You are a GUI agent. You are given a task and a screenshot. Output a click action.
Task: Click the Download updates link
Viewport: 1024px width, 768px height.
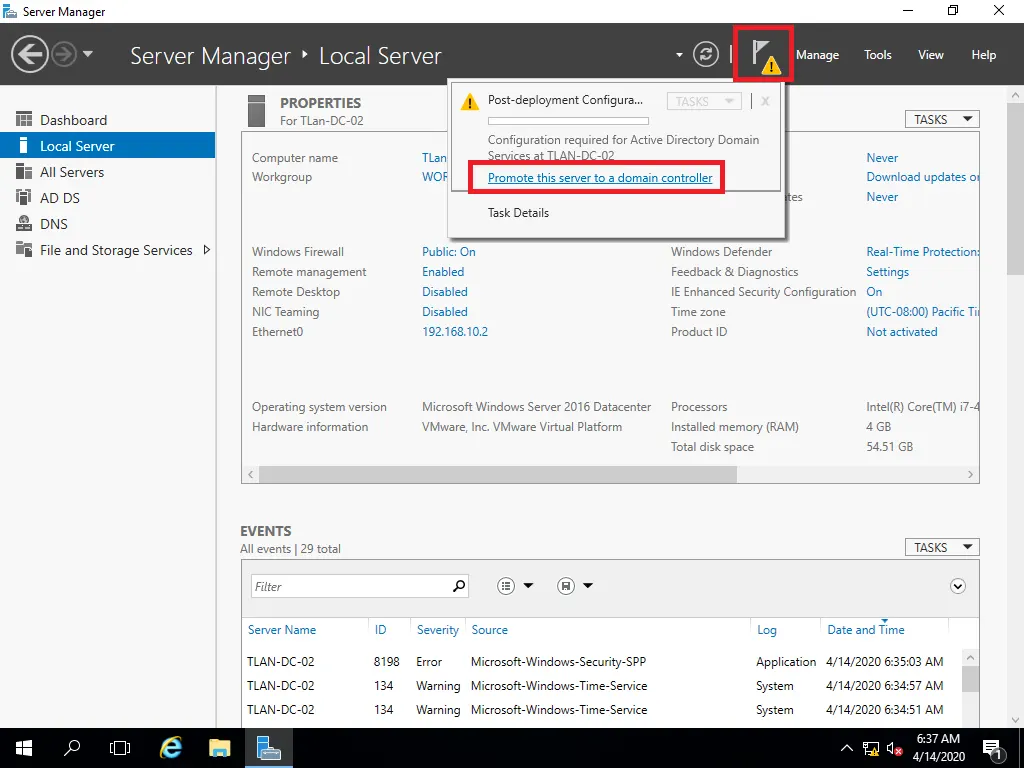coord(922,177)
